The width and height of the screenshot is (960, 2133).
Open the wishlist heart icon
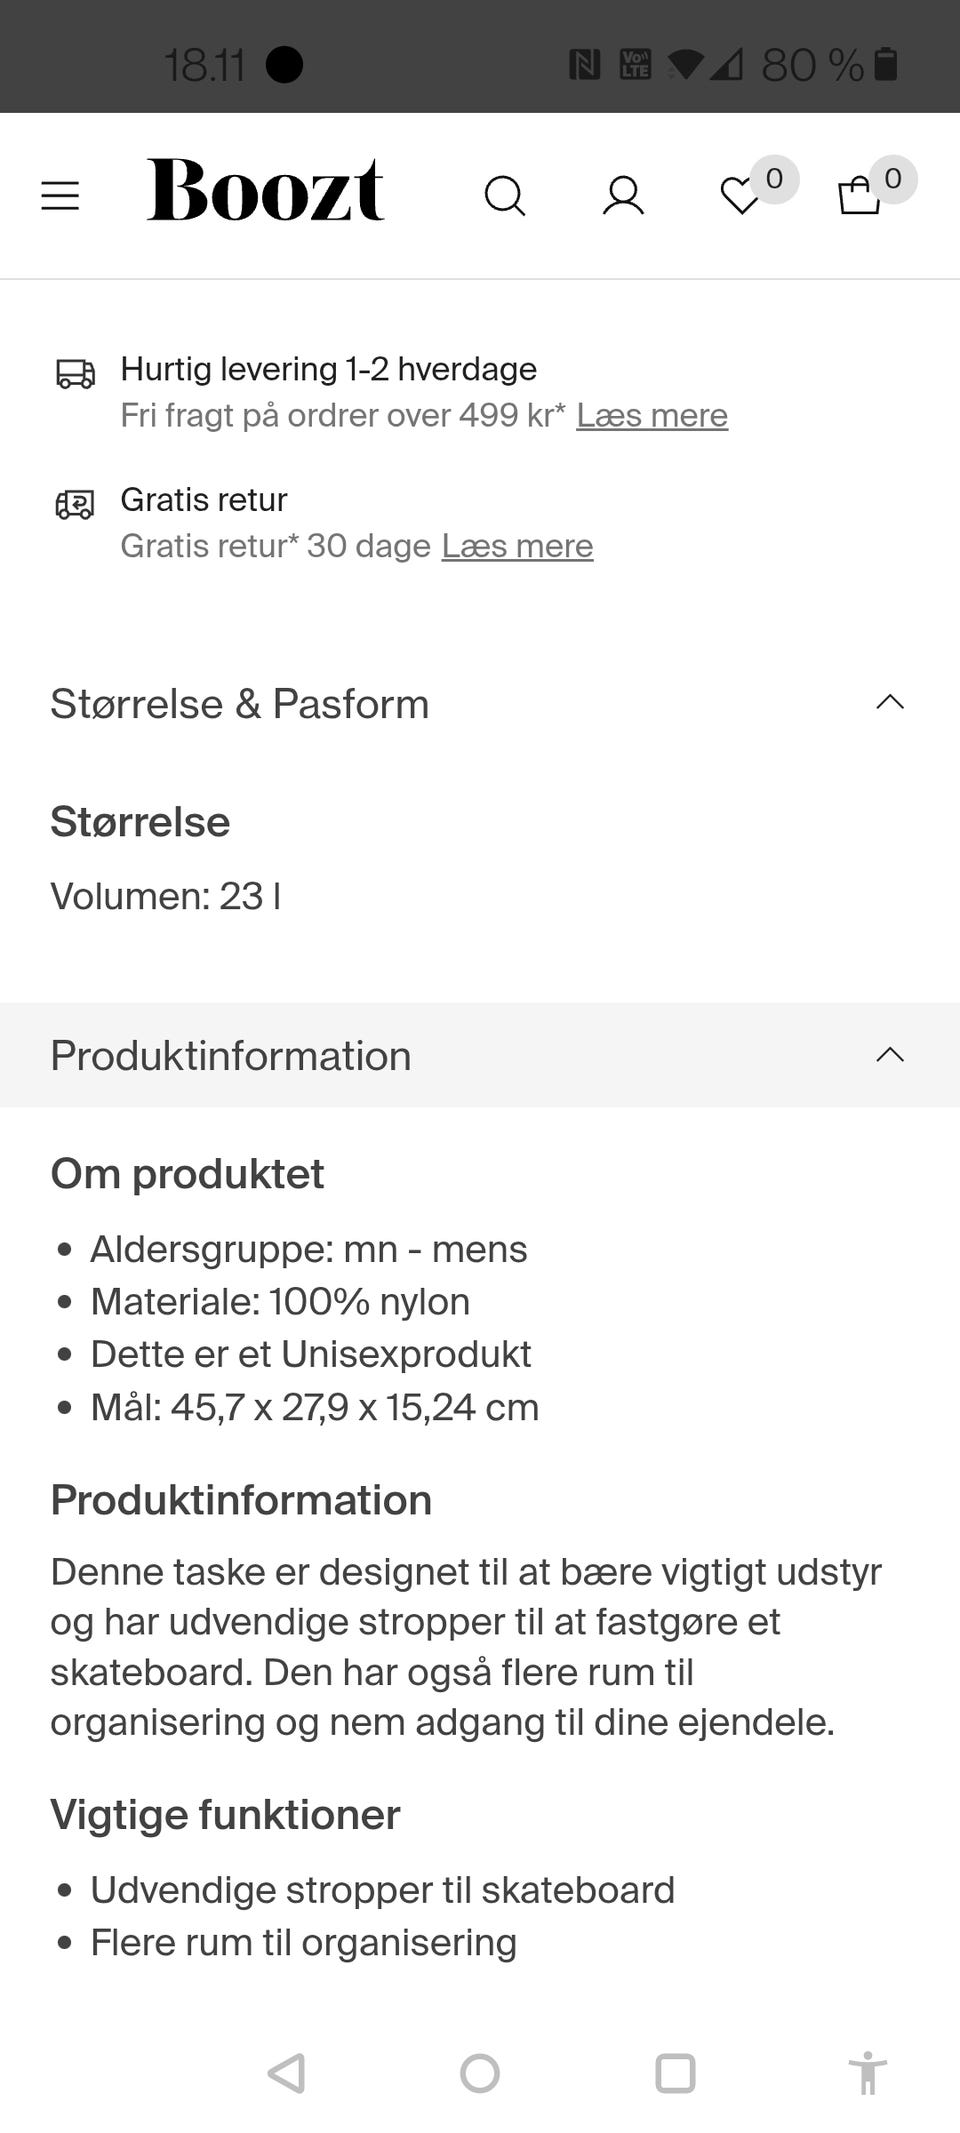tap(741, 196)
